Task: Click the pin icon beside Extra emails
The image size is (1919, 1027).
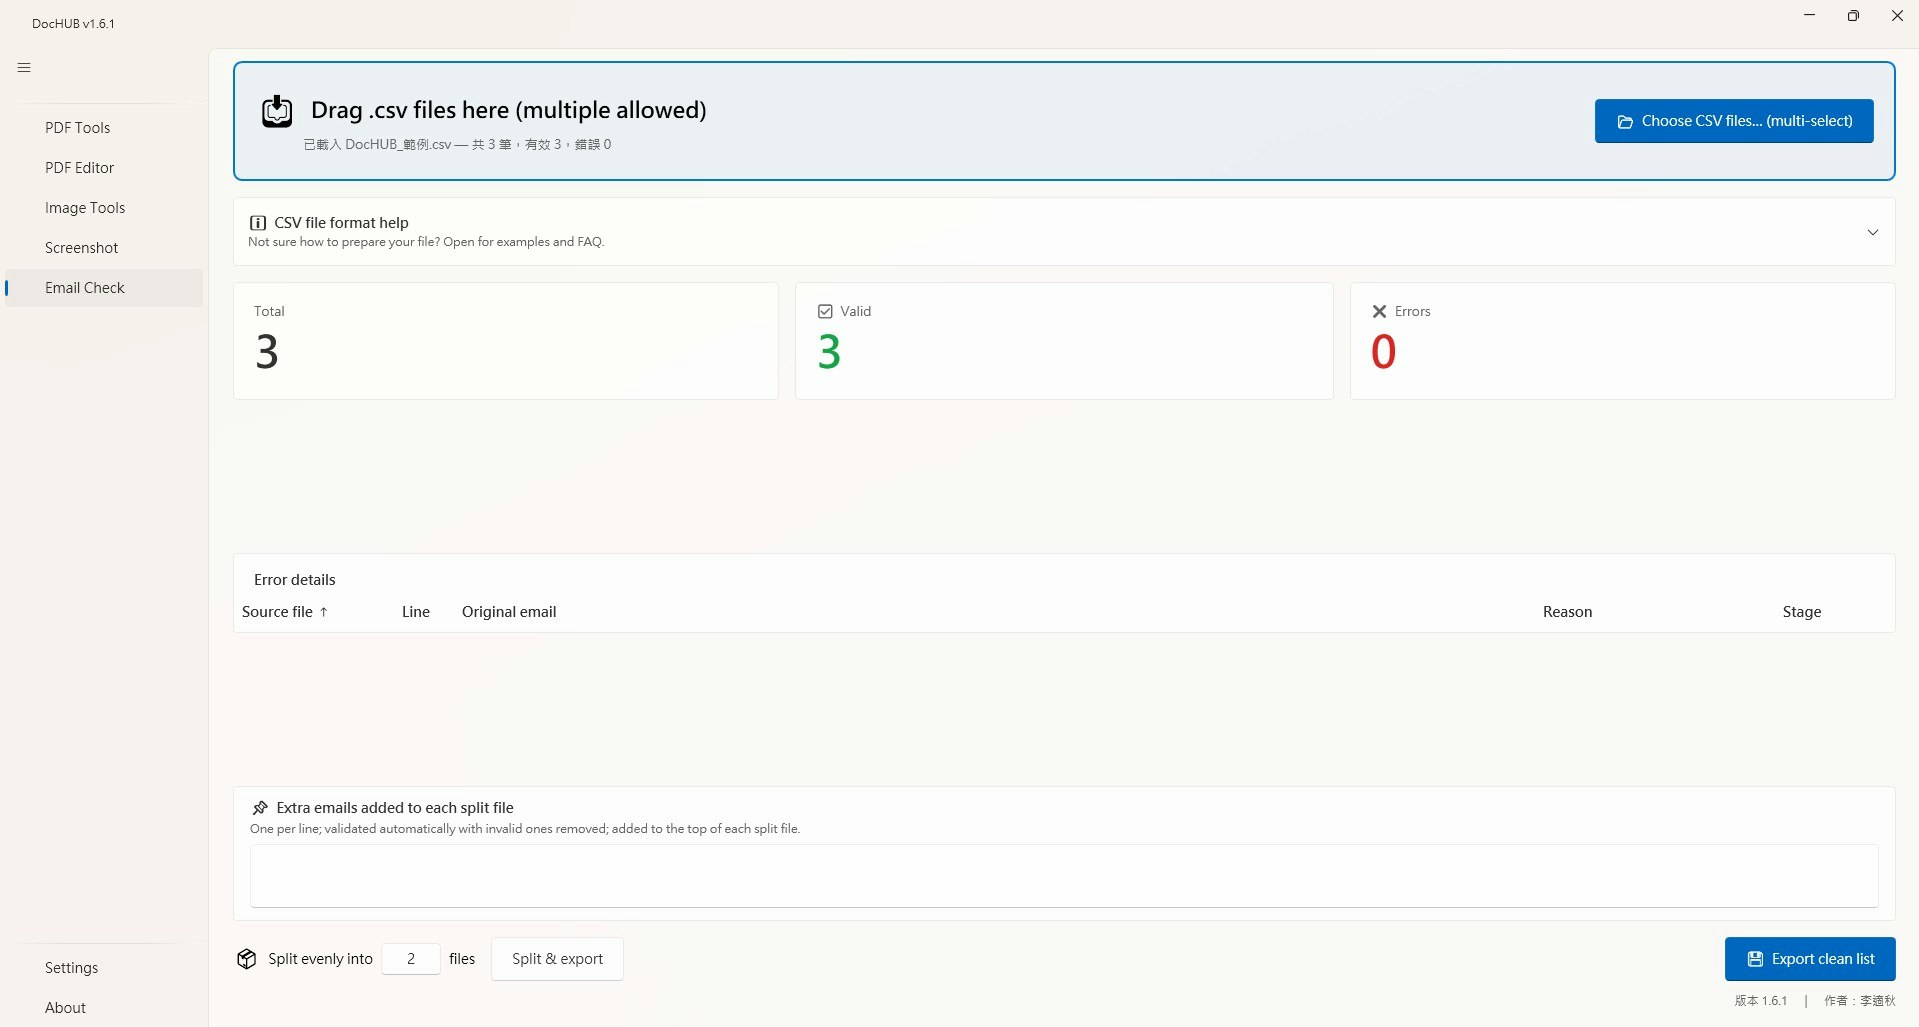Action: point(260,807)
